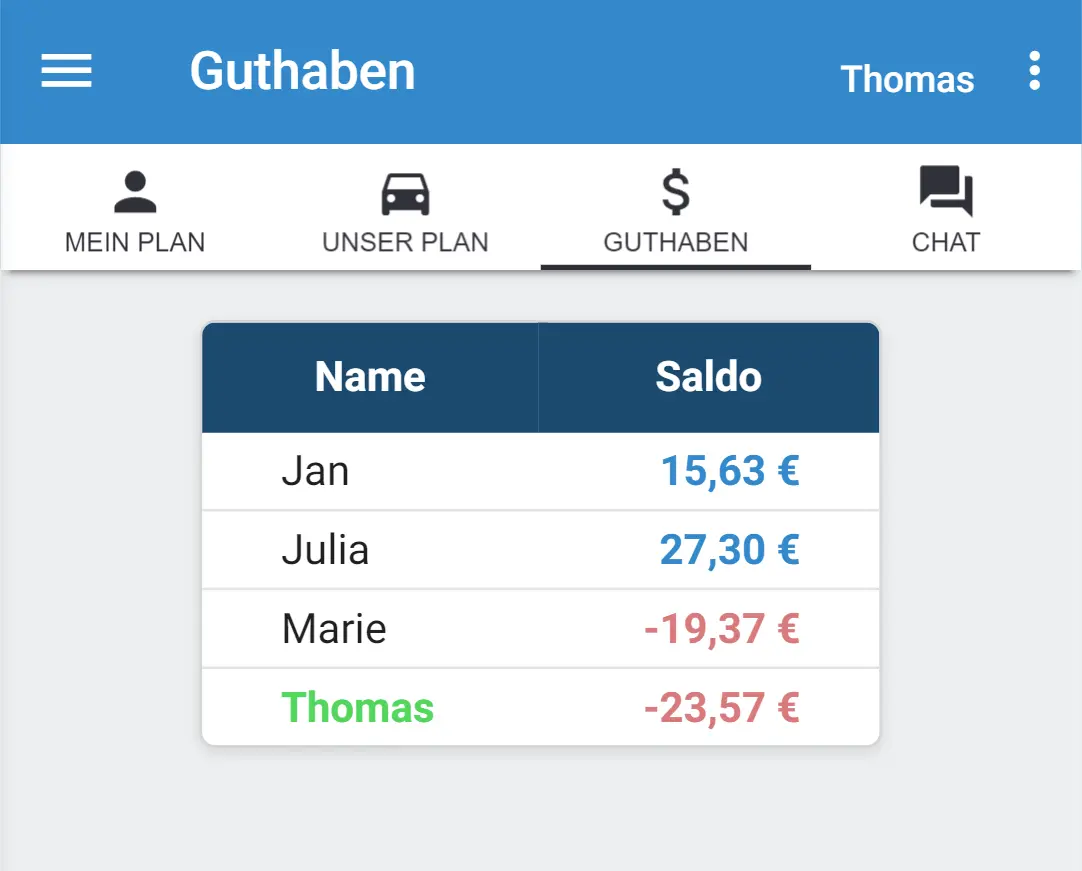Open the three-dot overflow menu
Screen dimensions: 1082x871
pyautogui.click(x=1035, y=71)
